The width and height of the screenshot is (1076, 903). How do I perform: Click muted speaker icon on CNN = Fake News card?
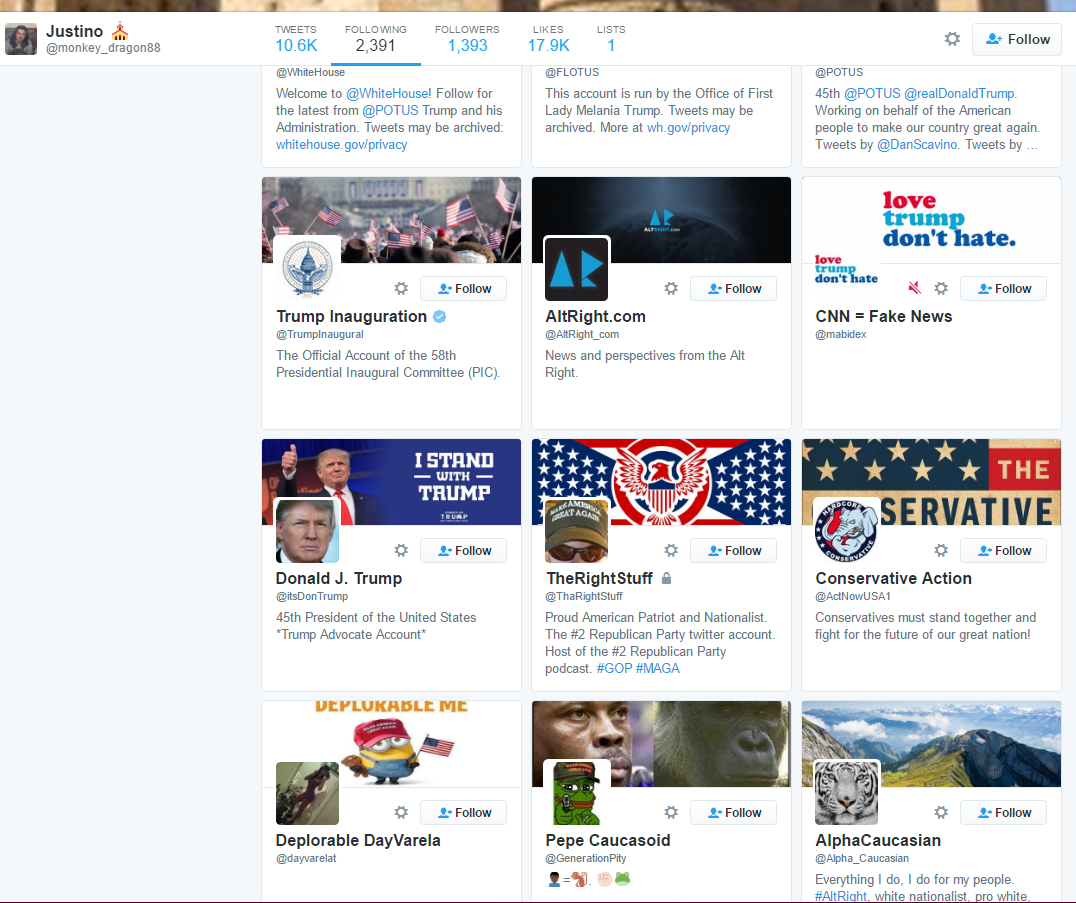coord(915,288)
